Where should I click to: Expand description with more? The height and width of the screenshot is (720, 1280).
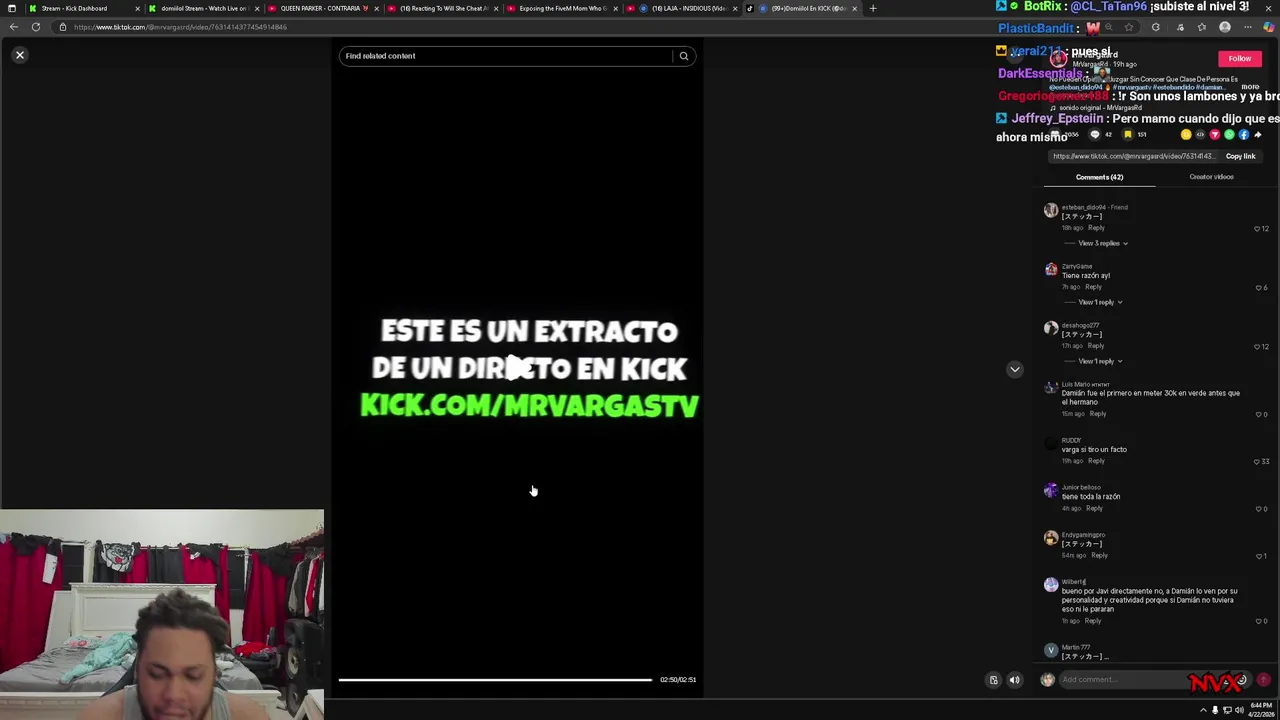coord(1250,87)
